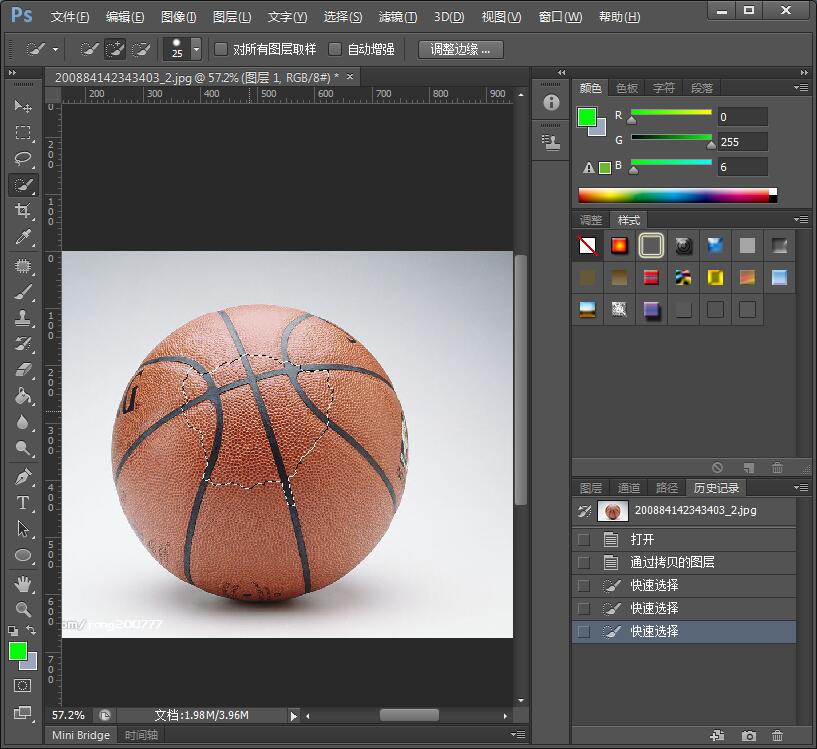Open the tool preset picker dropdown
Screen dimensions: 817x749
click(55, 50)
